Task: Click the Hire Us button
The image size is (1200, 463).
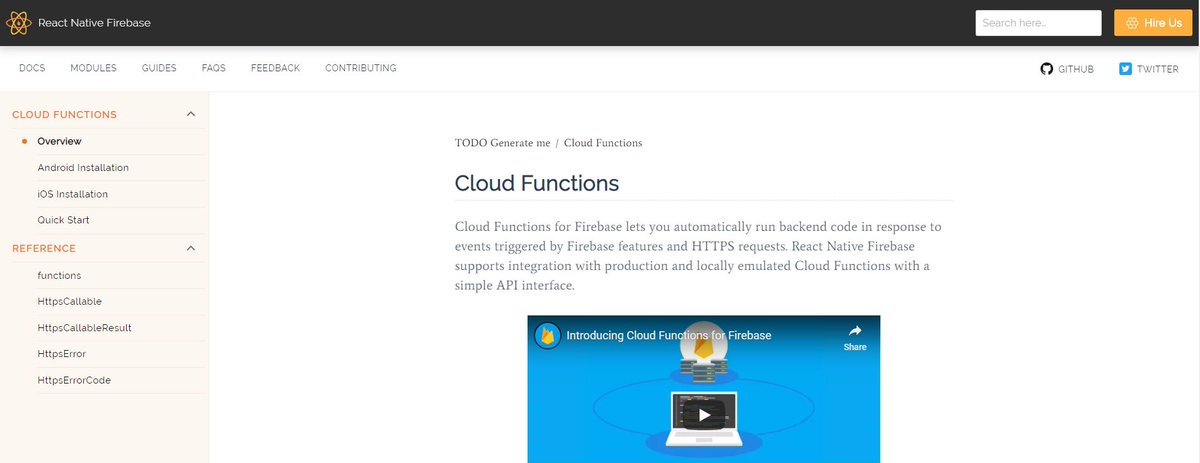Action: (x=1153, y=23)
